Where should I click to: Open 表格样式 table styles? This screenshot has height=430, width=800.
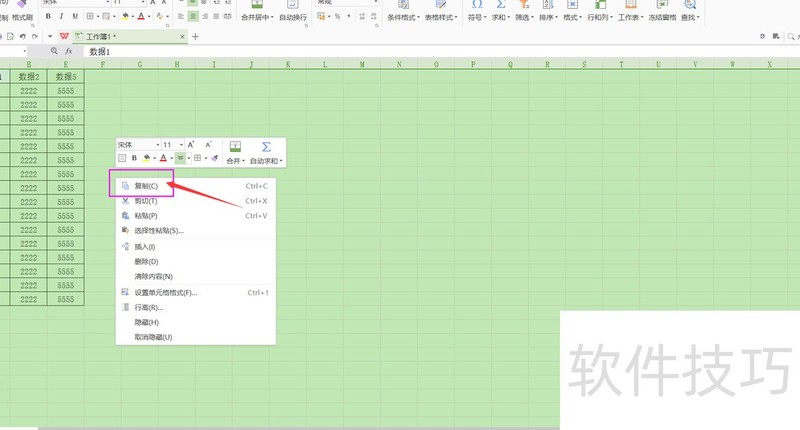click(x=441, y=11)
